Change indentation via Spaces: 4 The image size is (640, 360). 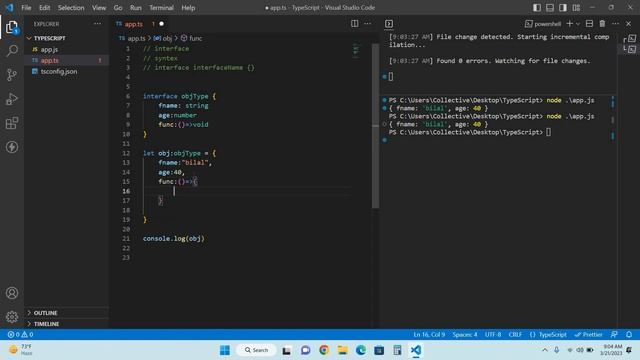pos(464,334)
